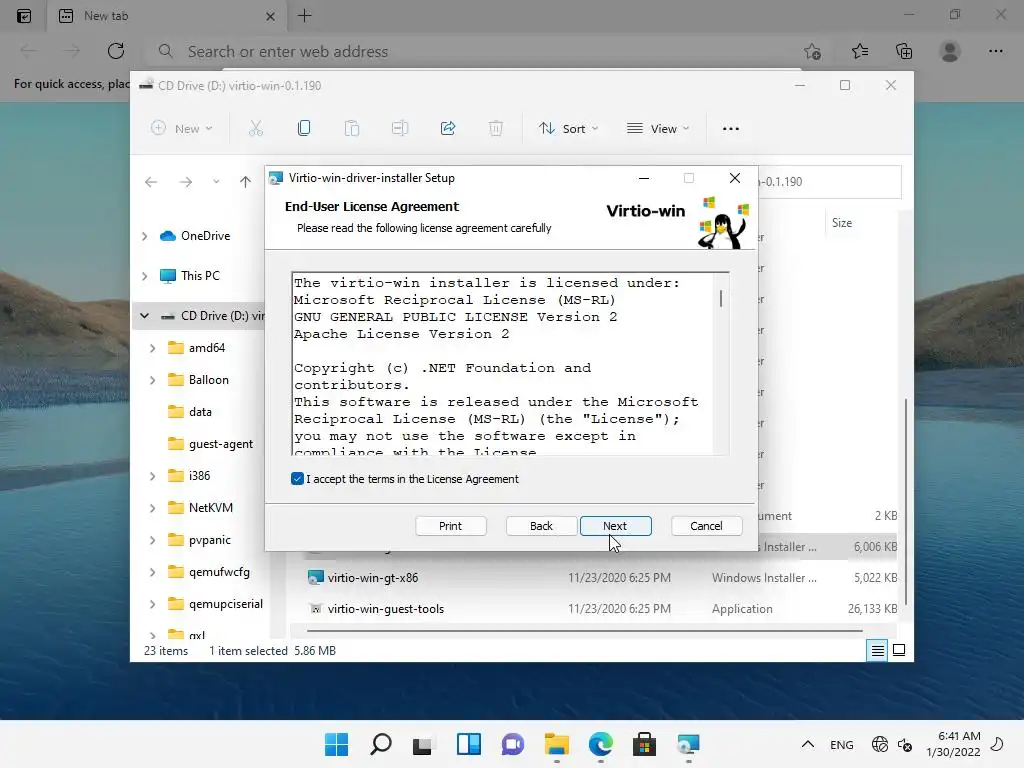Open Widgets from the taskbar
This screenshot has width=1024, height=768.
pyautogui.click(x=469, y=744)
